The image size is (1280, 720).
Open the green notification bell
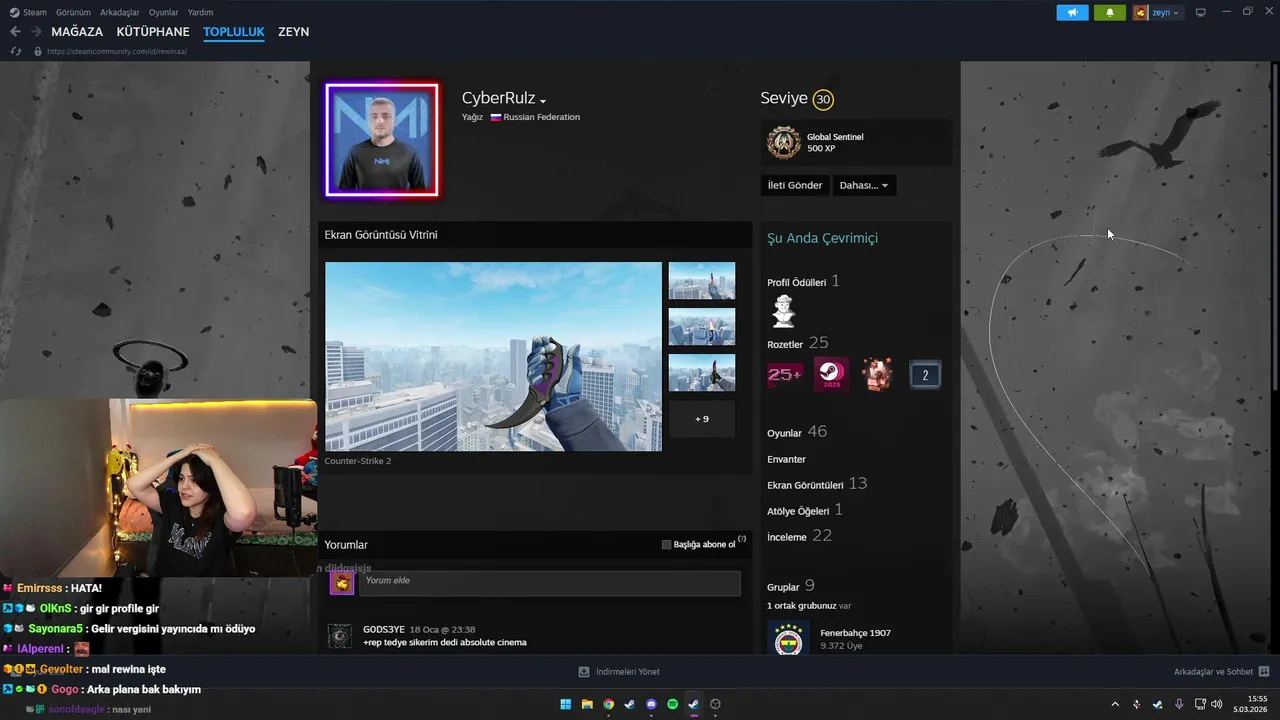click(1109, 12)
